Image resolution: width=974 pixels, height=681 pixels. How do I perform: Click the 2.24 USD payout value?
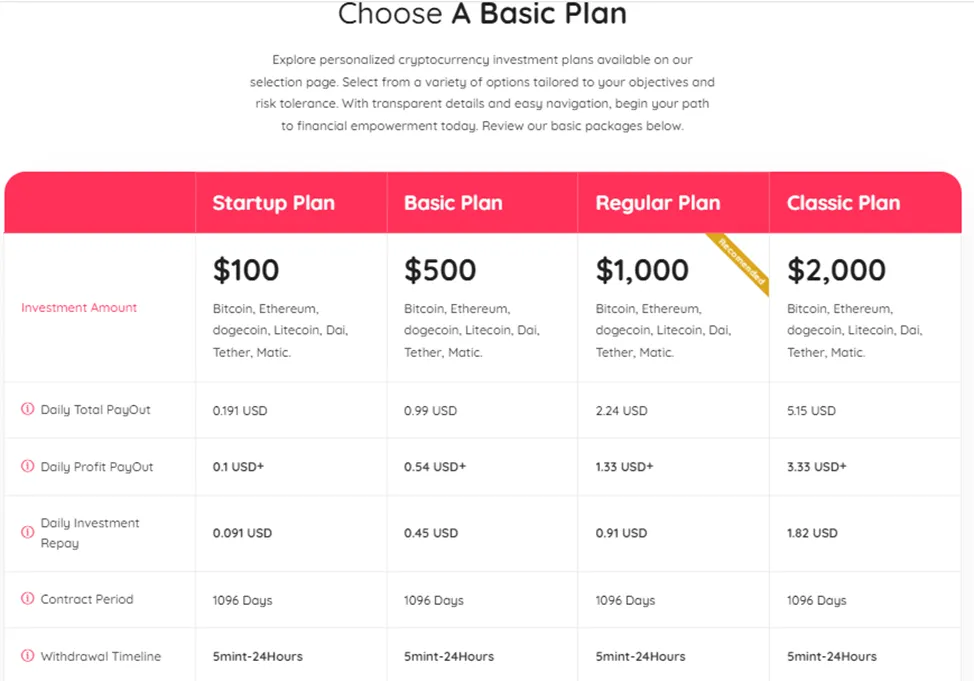tap(621, 411)
